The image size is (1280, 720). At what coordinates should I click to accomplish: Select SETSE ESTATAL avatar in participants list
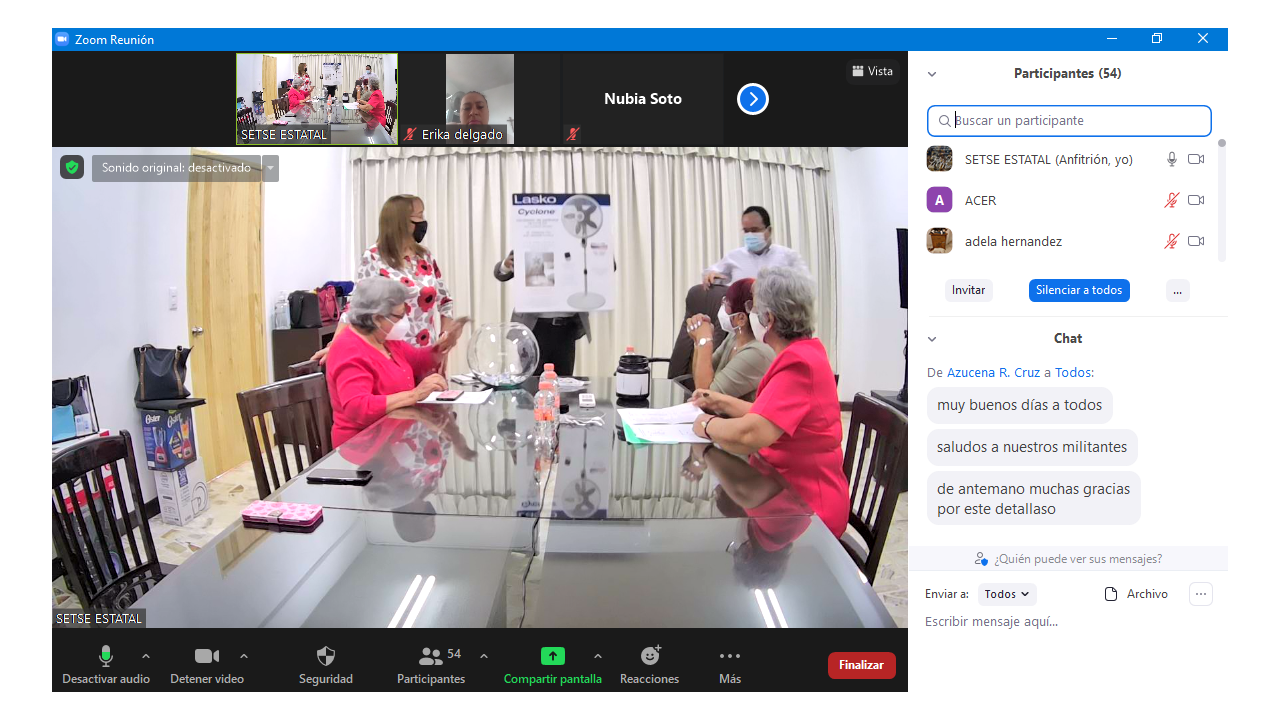[939, 159]
